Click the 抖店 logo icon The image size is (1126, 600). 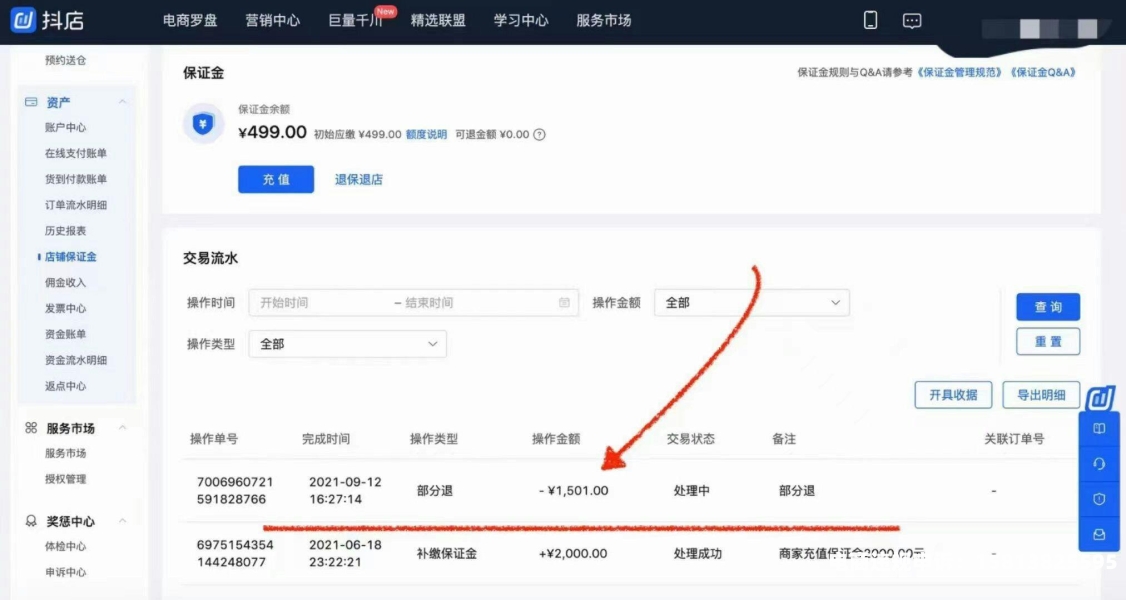pyautogui.click(x=23, y=20)
